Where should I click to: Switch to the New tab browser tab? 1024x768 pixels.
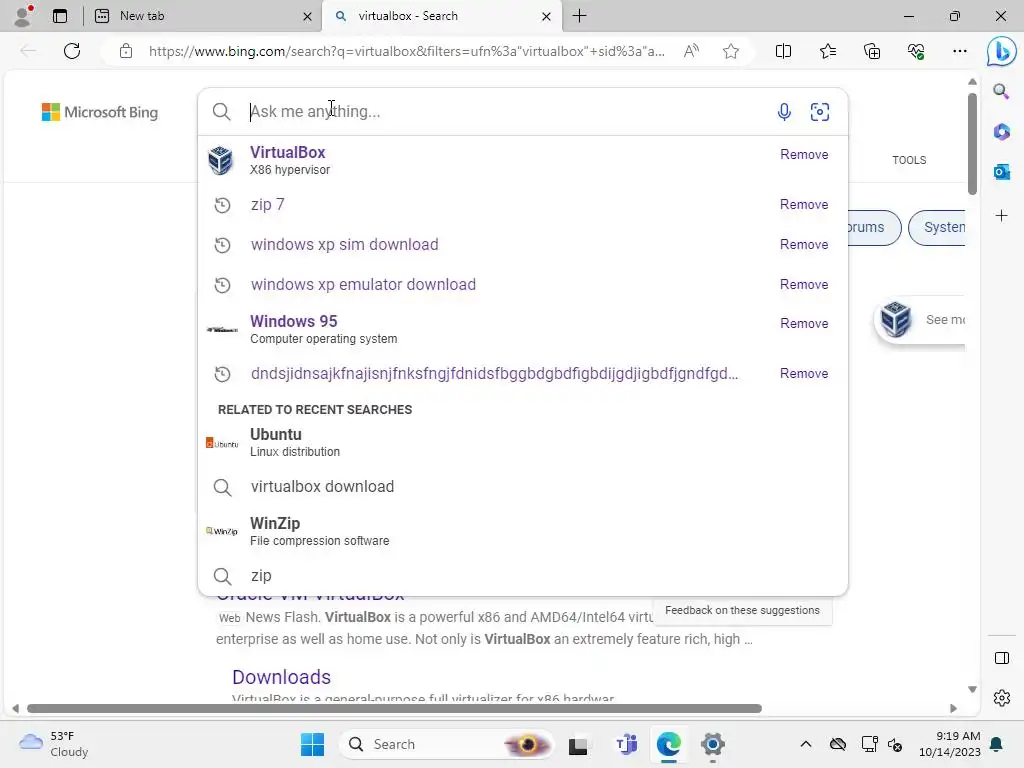202,16
